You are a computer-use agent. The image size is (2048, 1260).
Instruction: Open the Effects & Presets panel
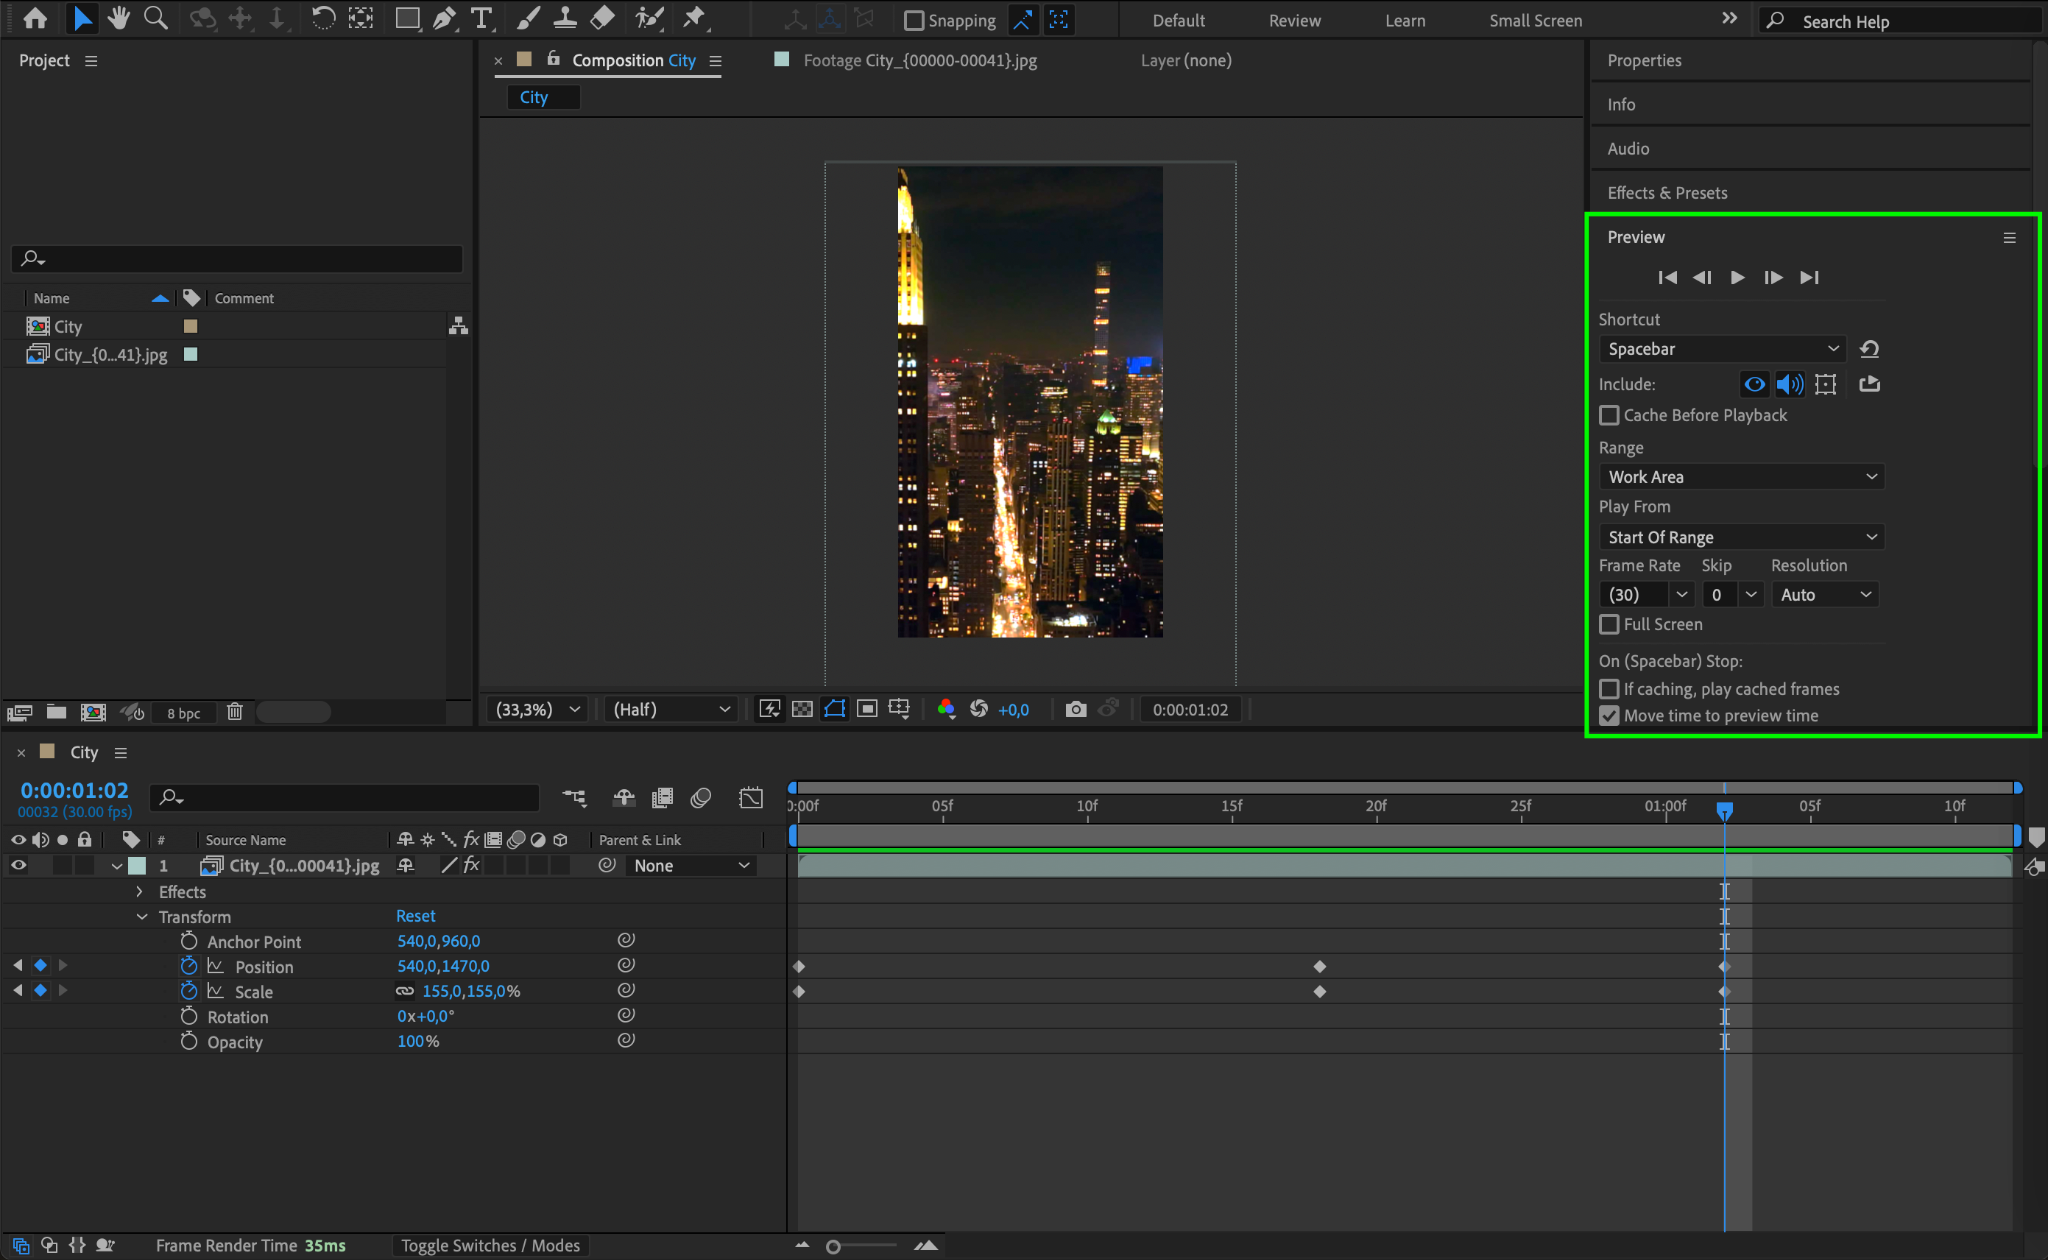1667,193
